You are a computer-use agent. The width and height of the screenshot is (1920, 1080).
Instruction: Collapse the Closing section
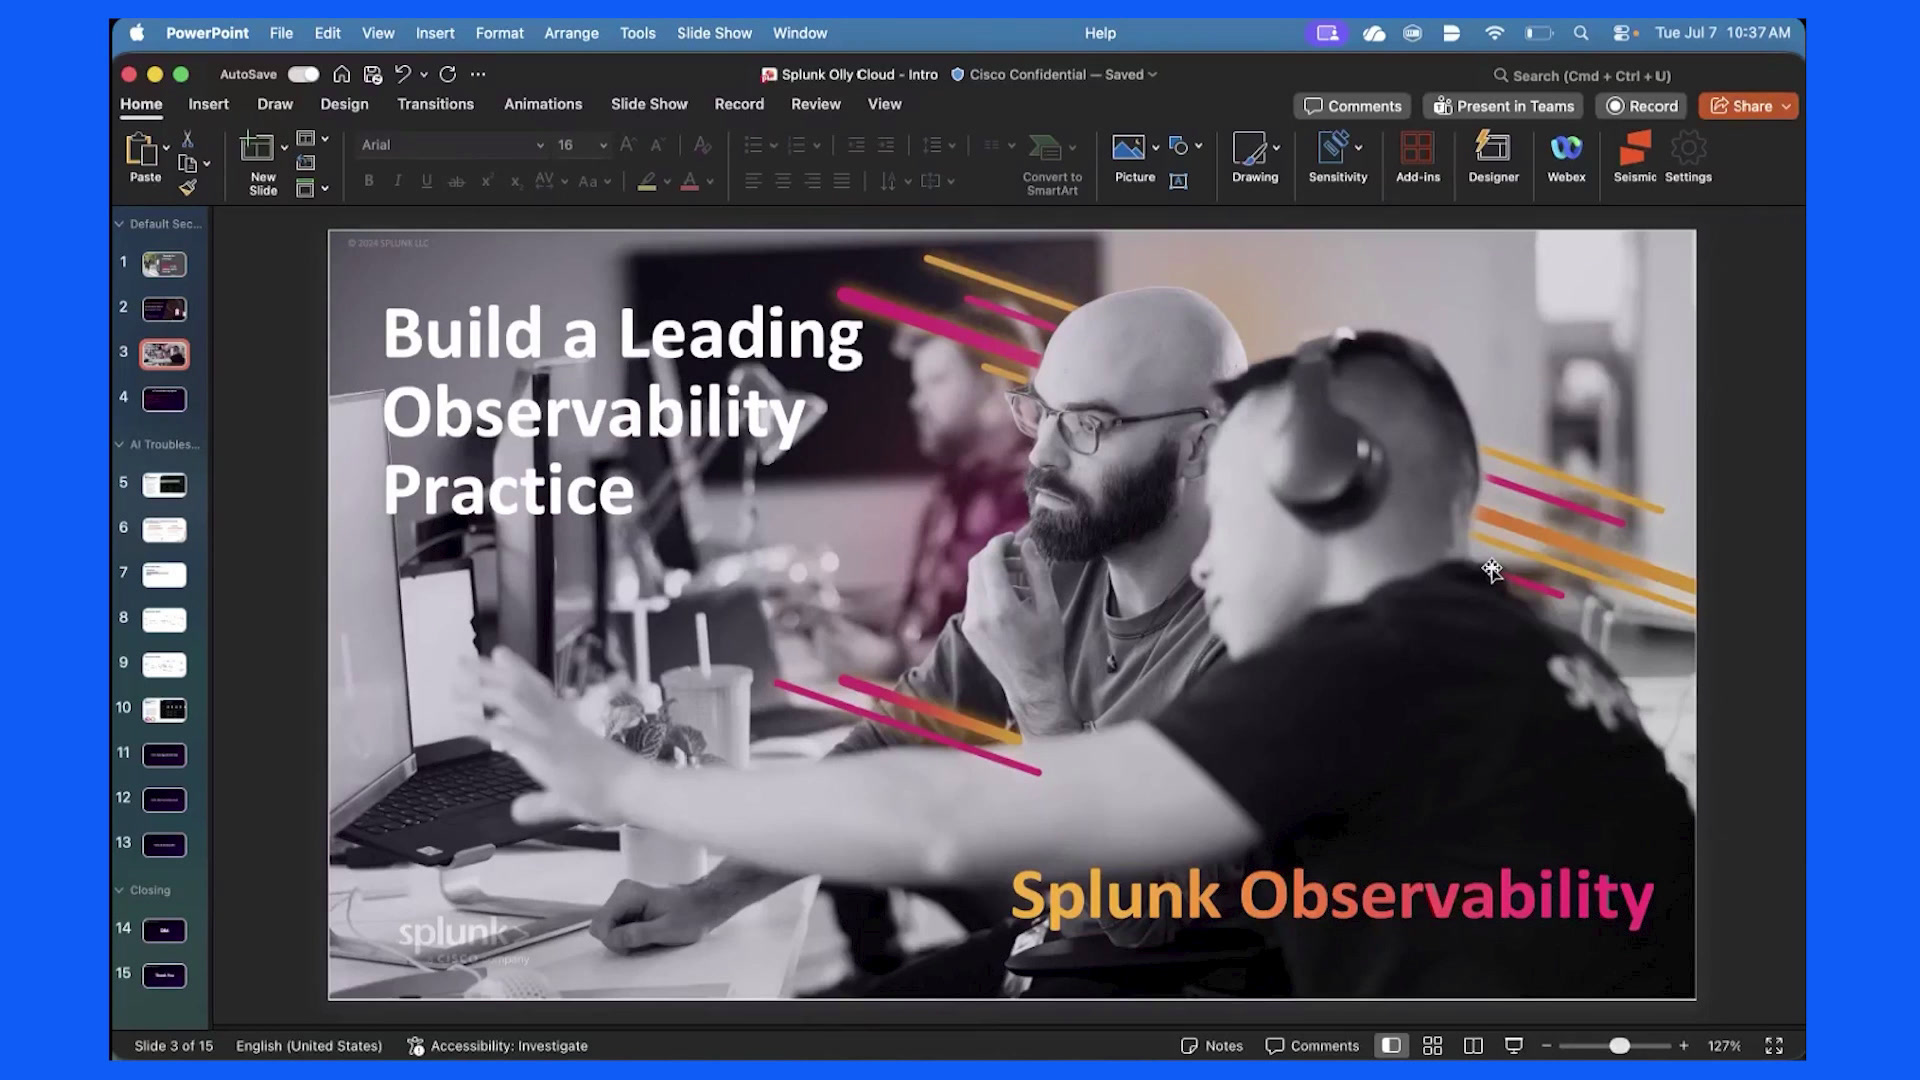point(119,890)
